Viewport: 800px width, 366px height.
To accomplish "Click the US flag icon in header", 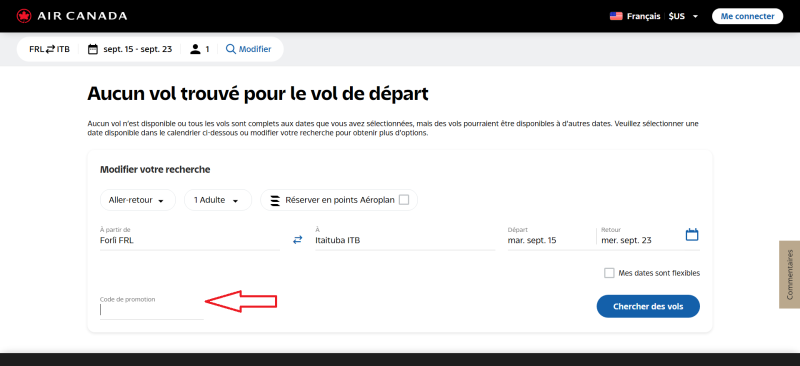I will click(x=616, y=16).
